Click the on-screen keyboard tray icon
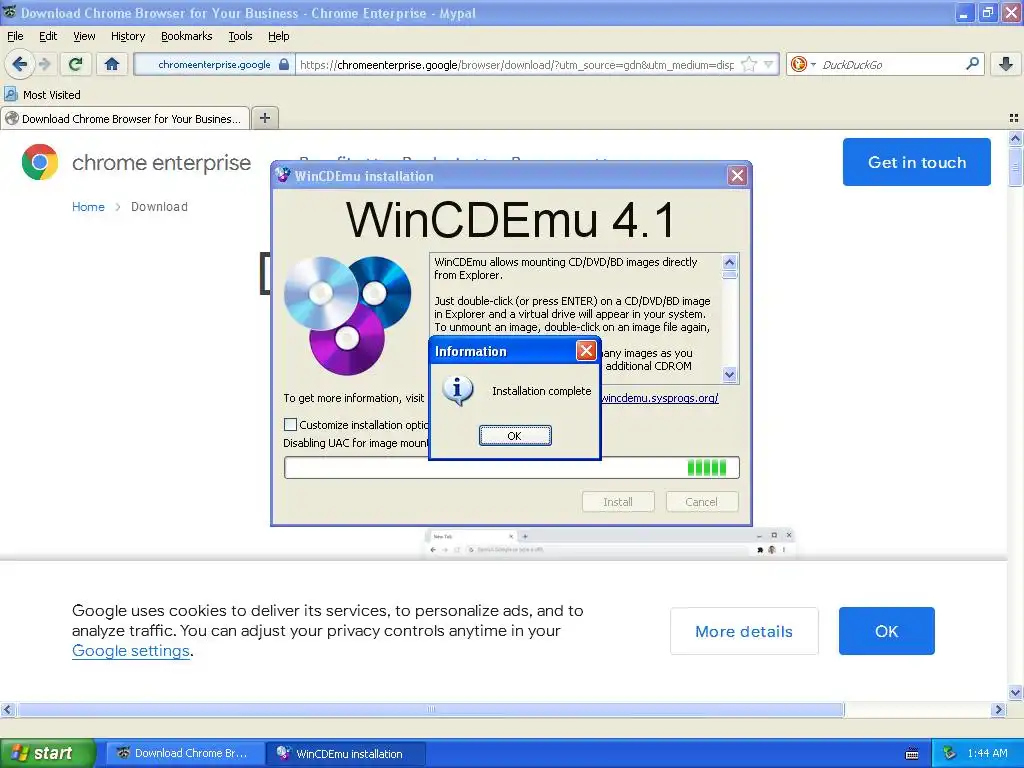 tap(912, 754)
